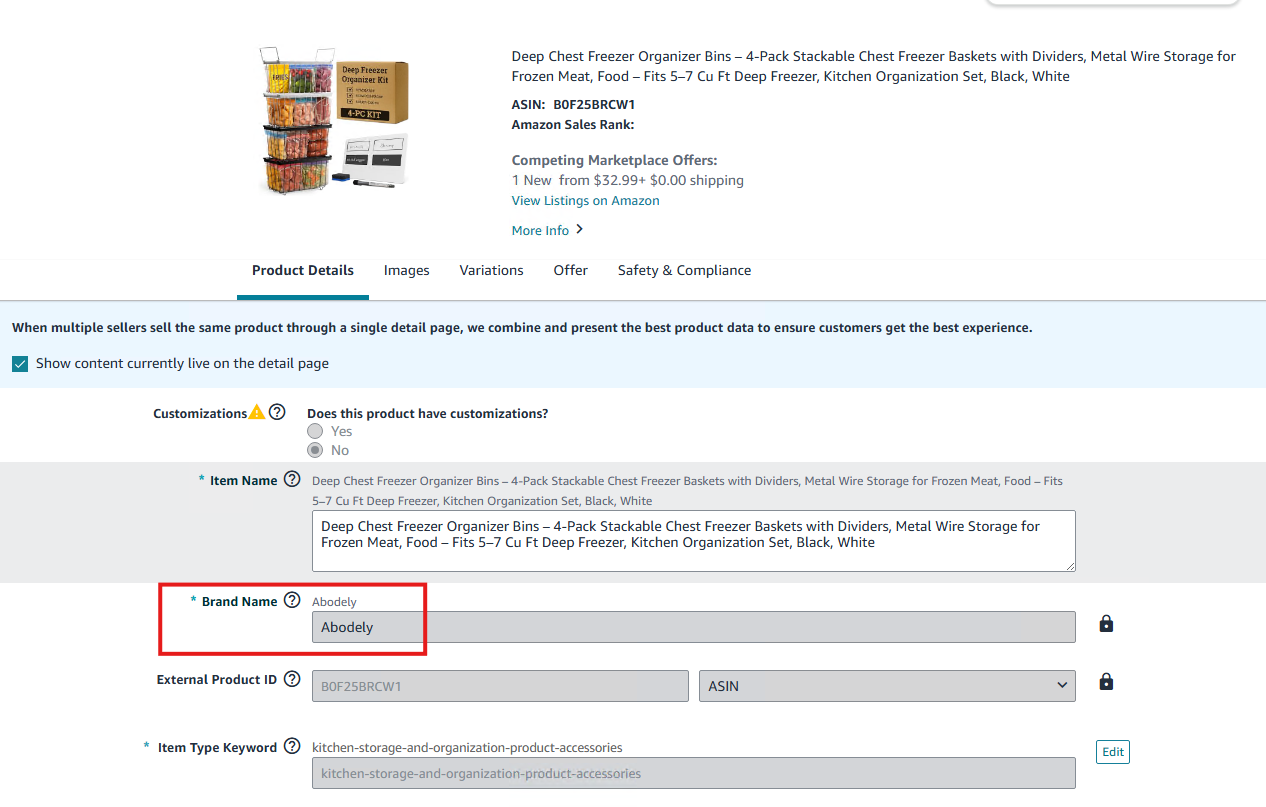Select No for product customizations

(x=316, y=450)
